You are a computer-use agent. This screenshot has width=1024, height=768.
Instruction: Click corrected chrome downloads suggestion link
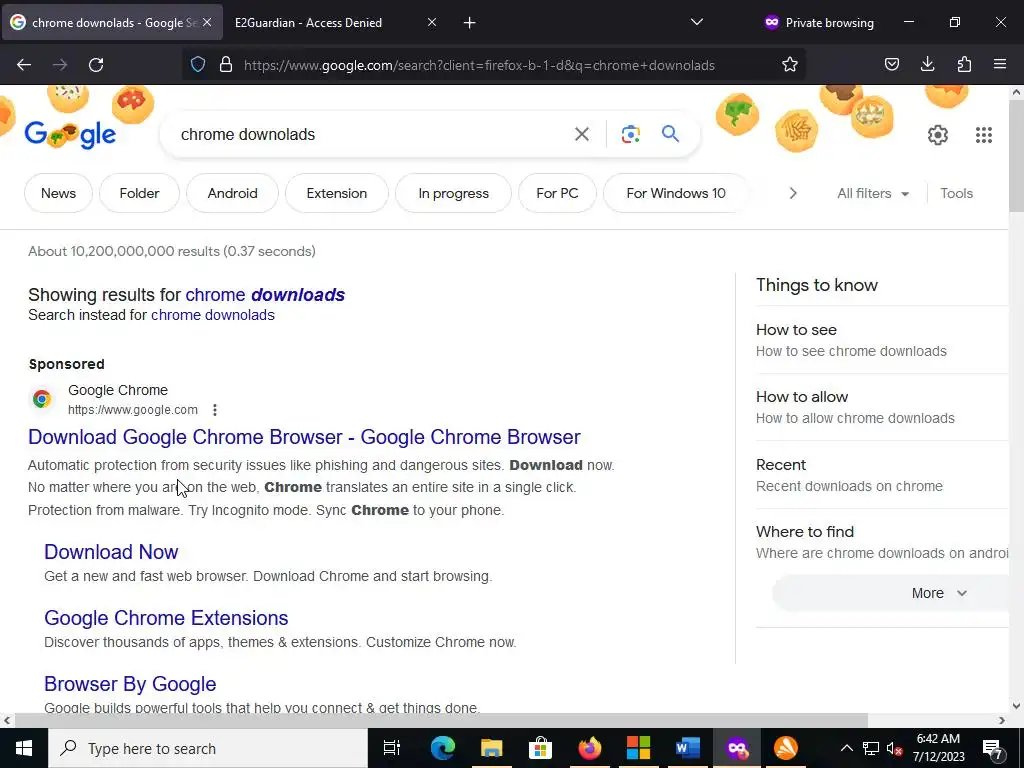click(x=265, y=295)
